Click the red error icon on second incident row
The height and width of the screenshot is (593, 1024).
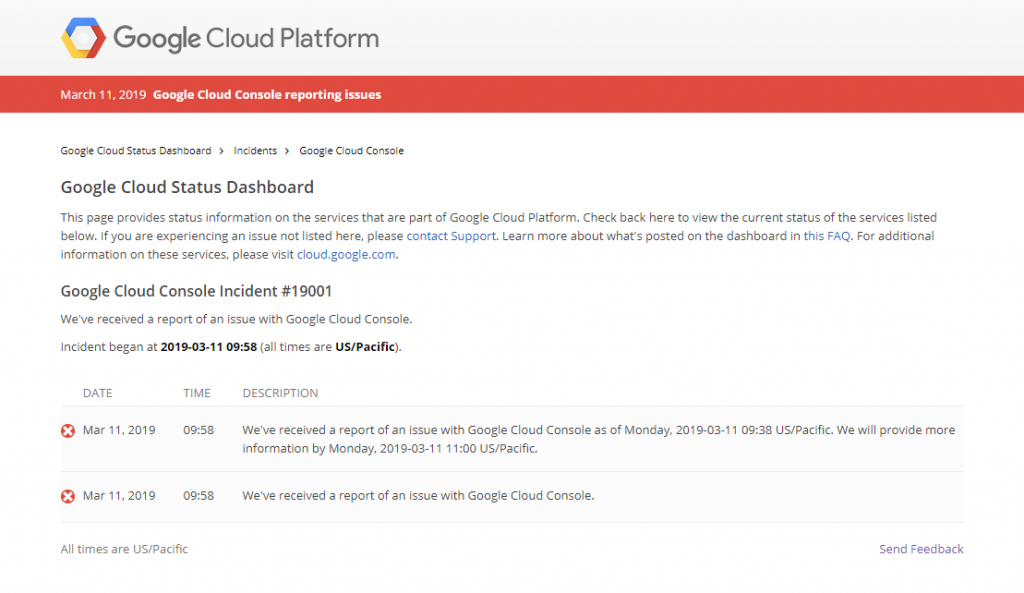pos(67,496)
